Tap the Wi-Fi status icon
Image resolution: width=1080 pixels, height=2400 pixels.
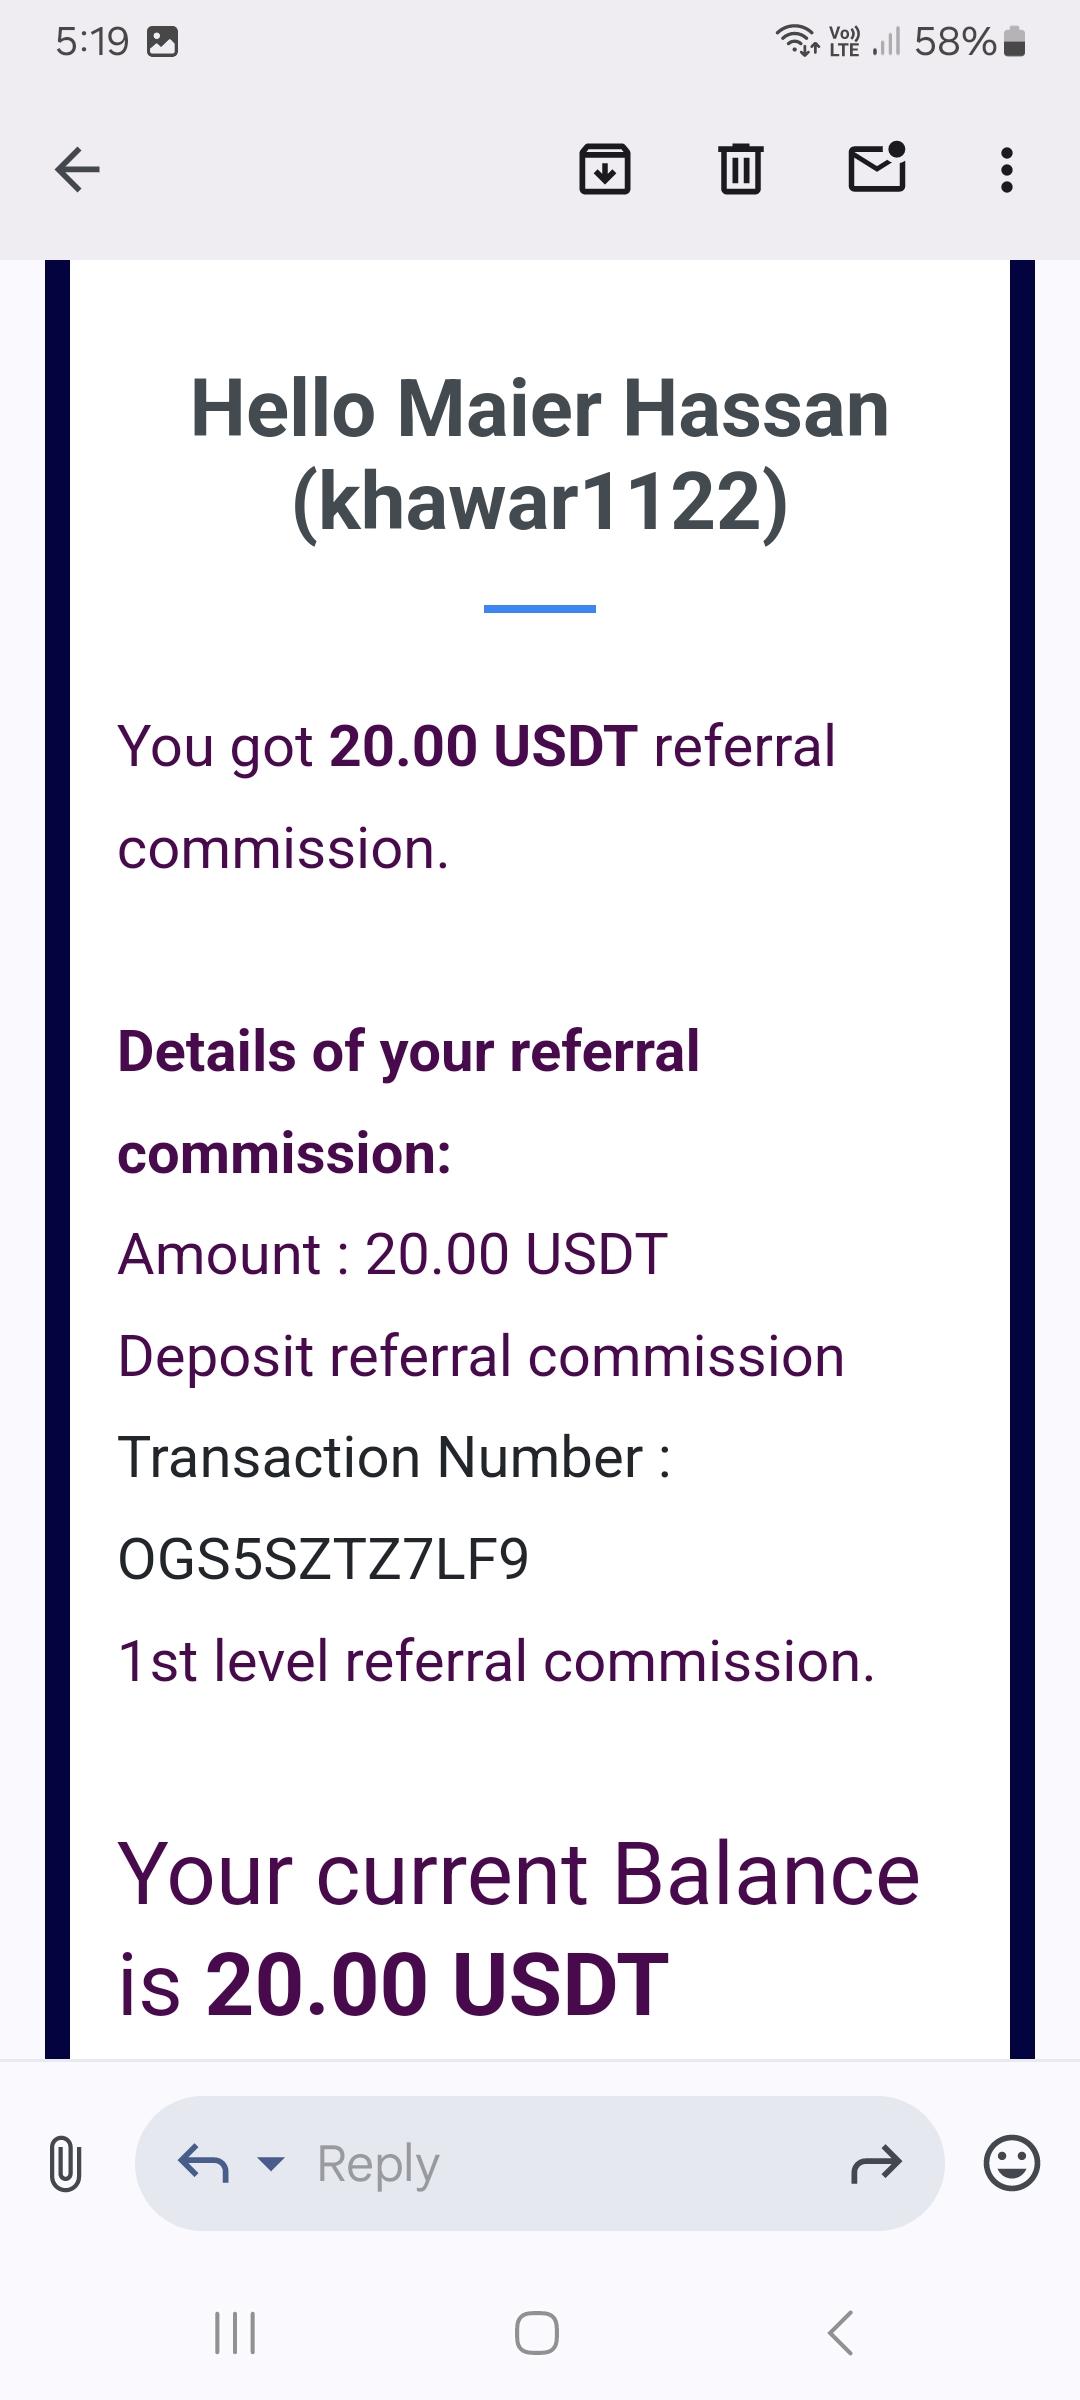point(796,41)
